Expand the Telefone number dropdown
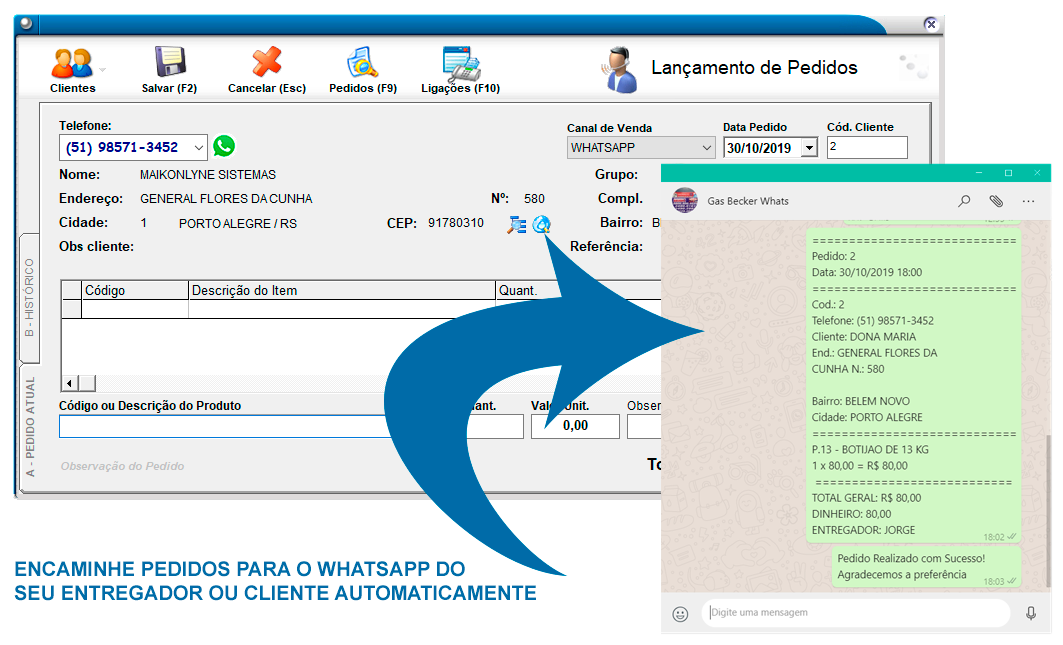The image size is (1063, 645). coord(198,148)
